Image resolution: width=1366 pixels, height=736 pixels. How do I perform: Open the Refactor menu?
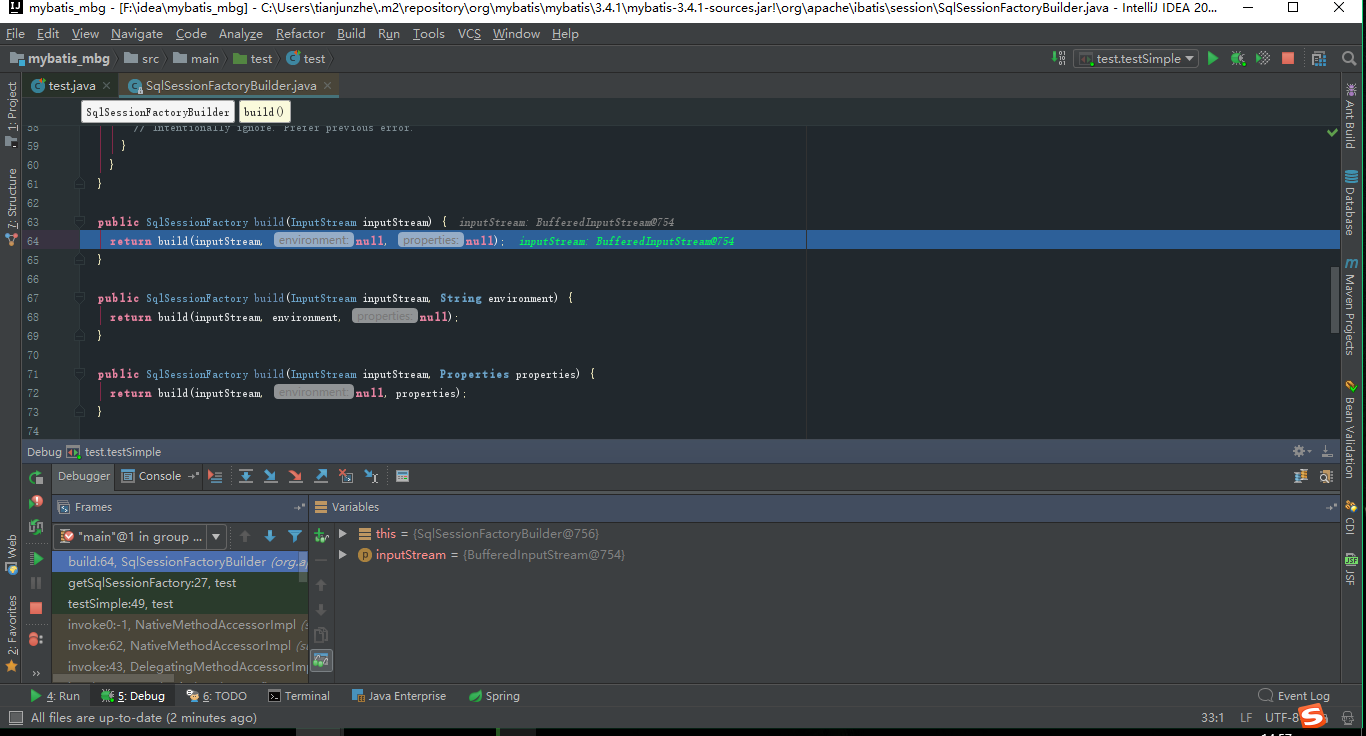pos(300,33)
